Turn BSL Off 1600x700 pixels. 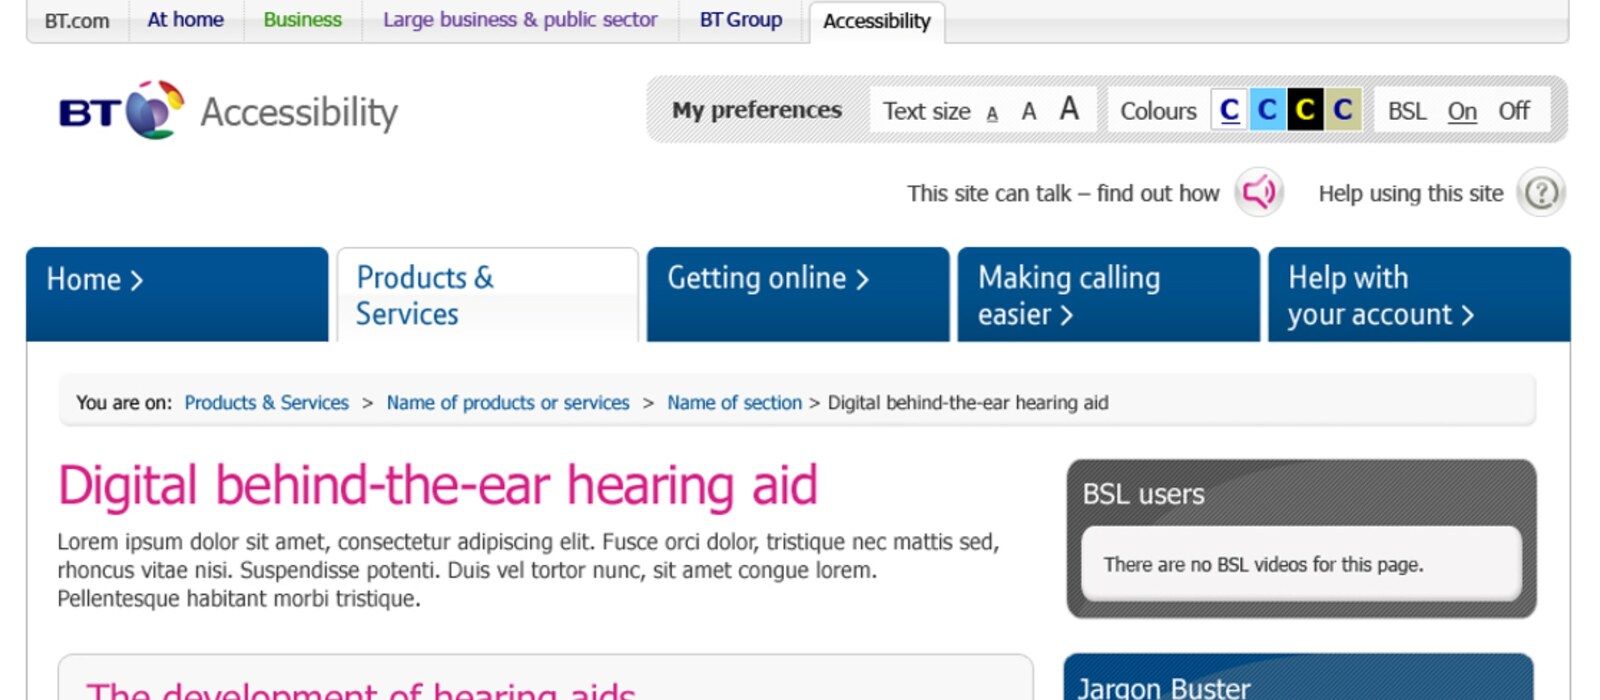(x=1514, y=111)
